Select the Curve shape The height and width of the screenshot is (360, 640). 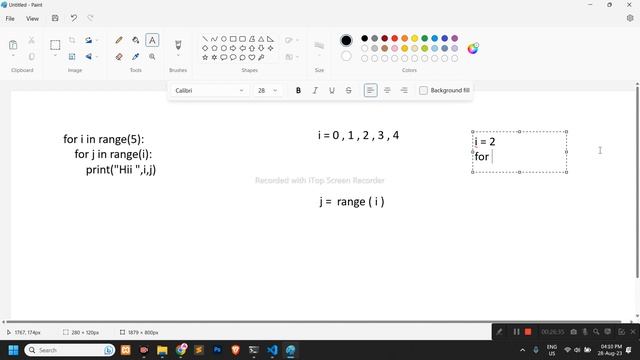[214, 39]
